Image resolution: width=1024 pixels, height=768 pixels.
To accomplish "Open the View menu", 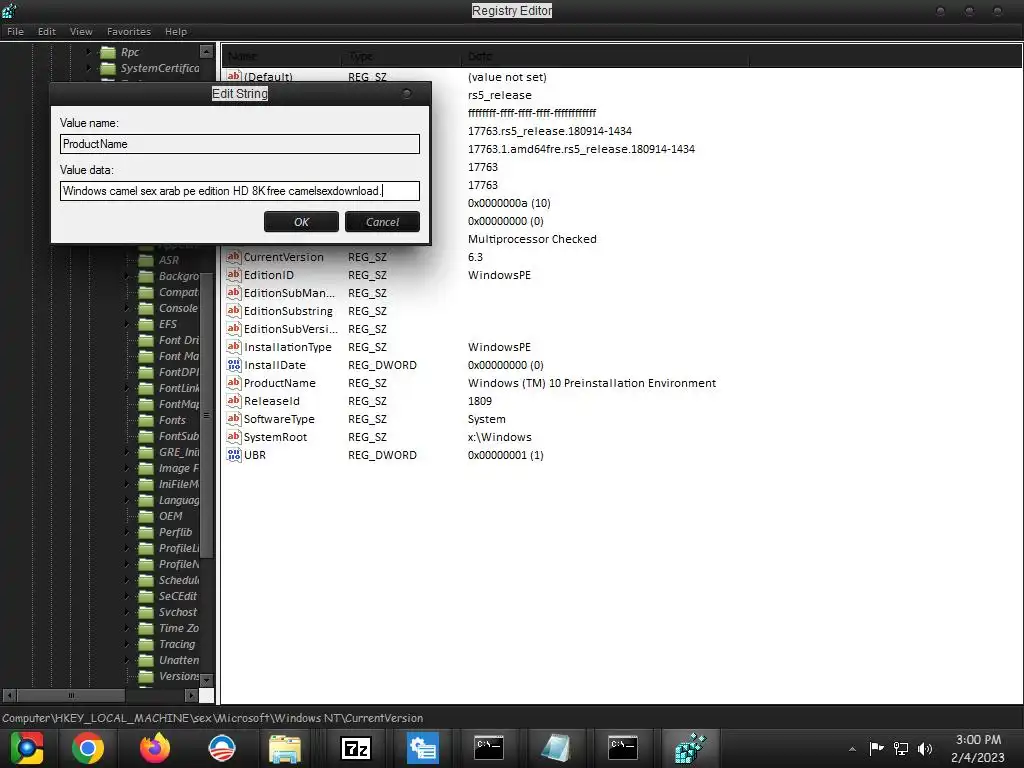I will click(81, 31).
